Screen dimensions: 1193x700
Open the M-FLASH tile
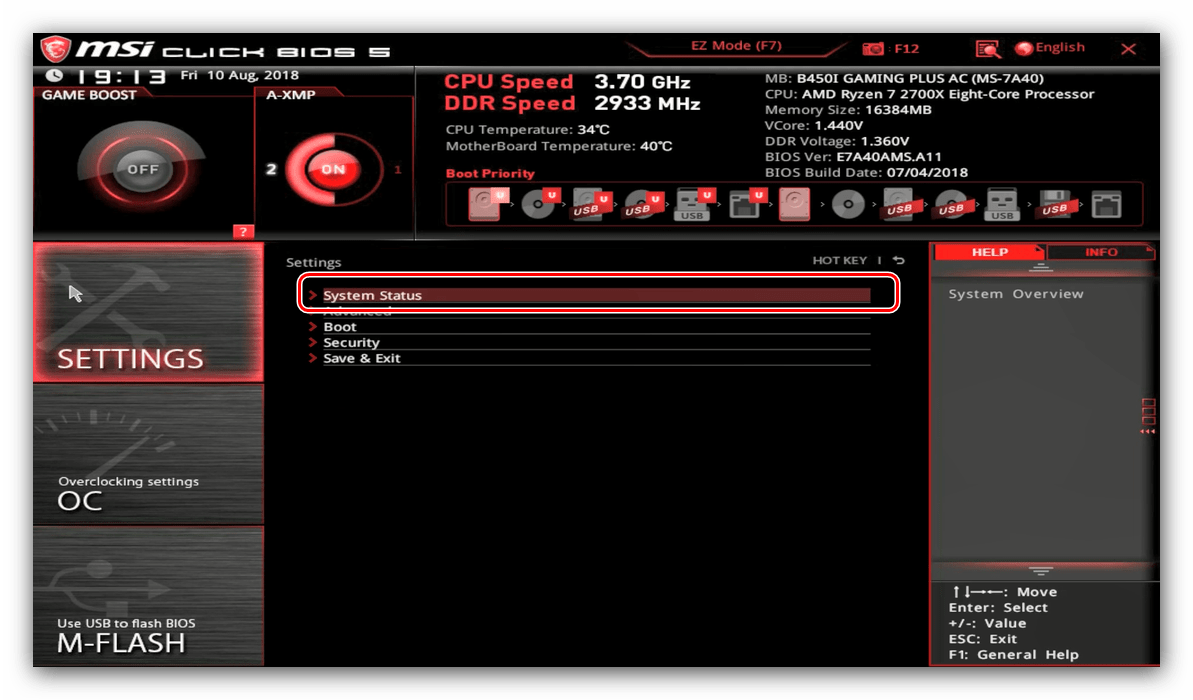pos(148,597)
